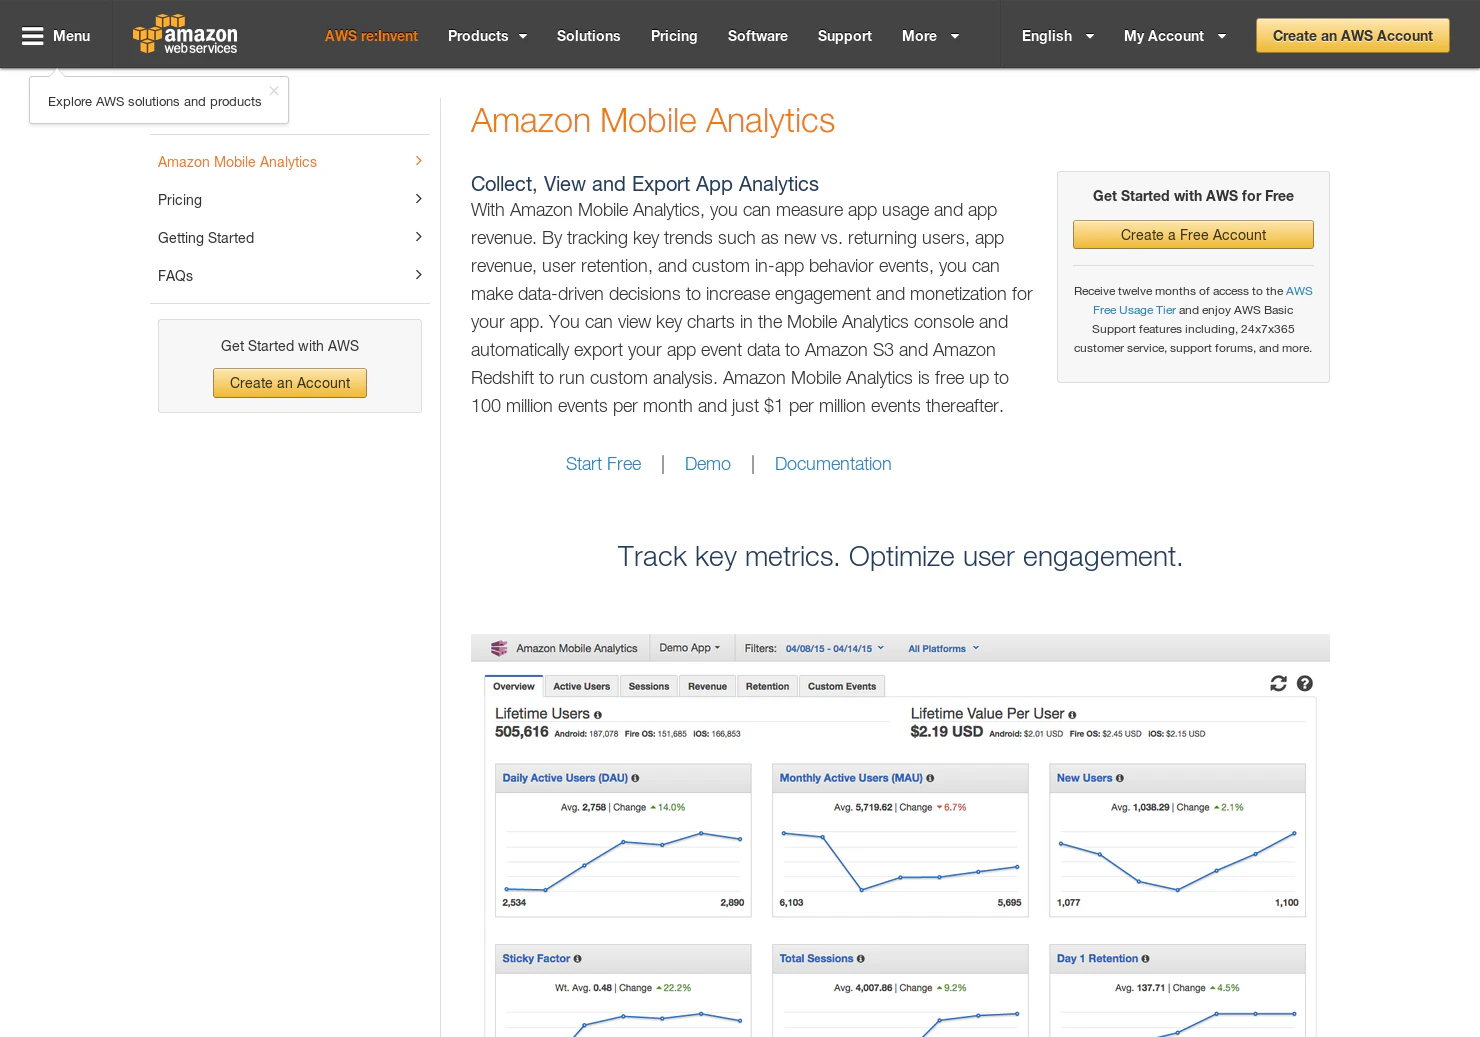The height and width of the screenshot is (1037, 1480).
Task: Expand the Products dropdown menu
Action: click(x=487, y=36)
